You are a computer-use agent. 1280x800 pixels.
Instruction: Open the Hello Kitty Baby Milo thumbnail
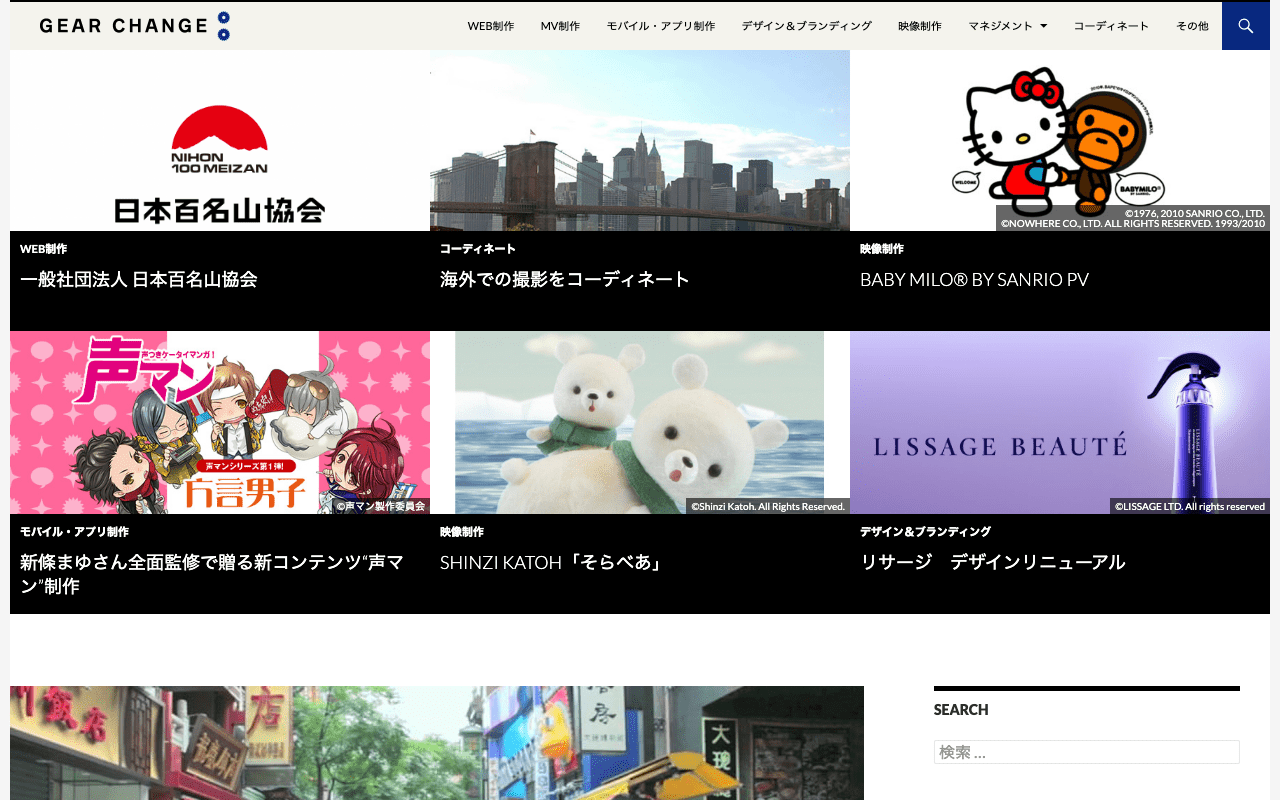tap(1060, 141)
